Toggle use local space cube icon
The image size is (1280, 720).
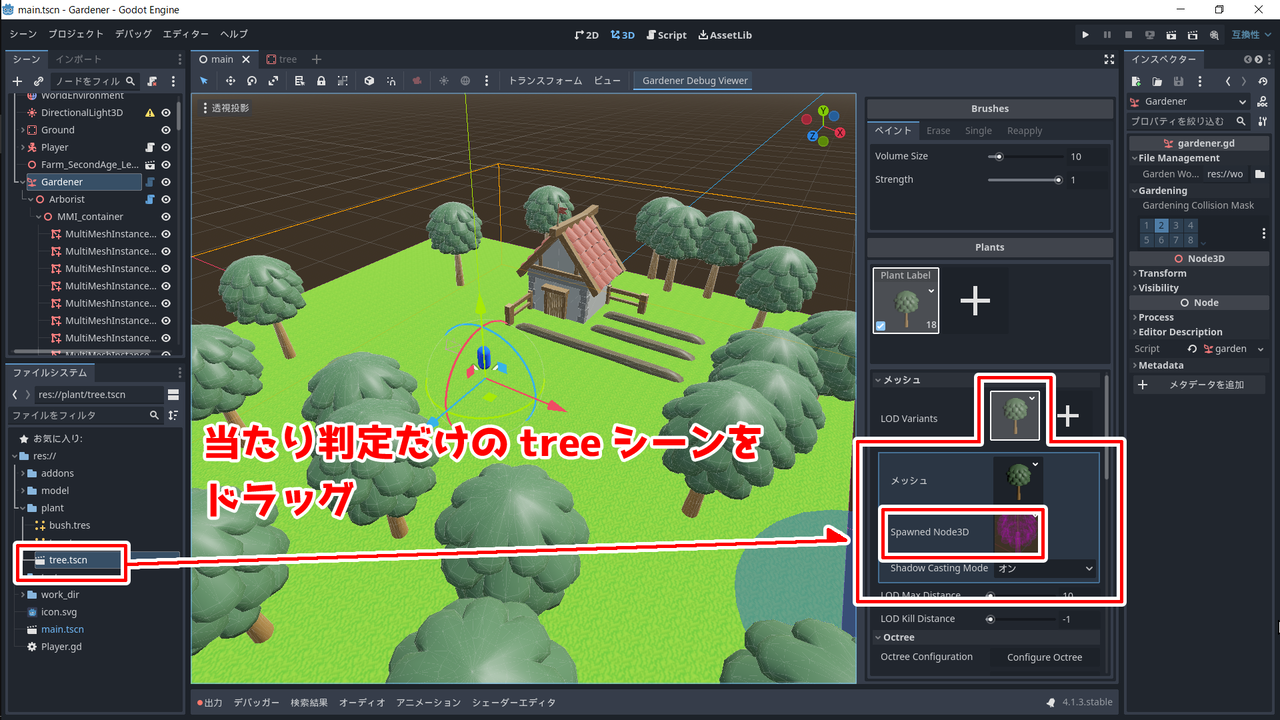[369, 81]
